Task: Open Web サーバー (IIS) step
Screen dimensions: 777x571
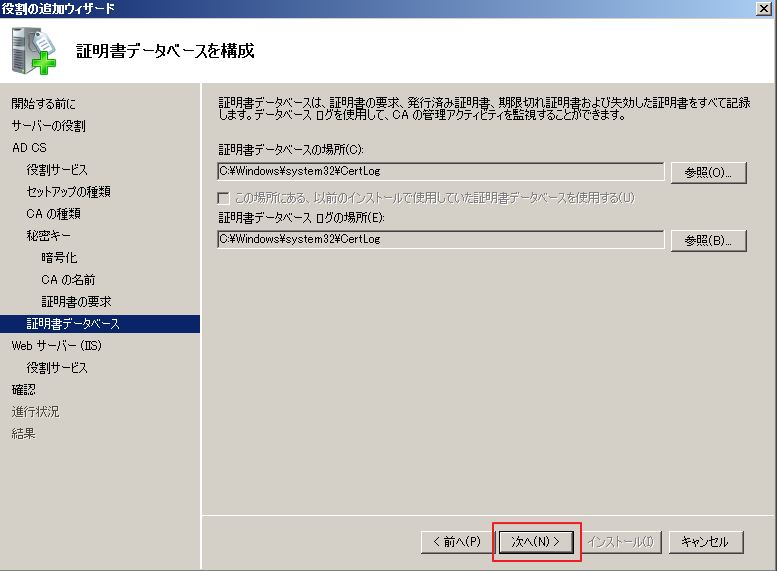Action: [x=56, y=345]
